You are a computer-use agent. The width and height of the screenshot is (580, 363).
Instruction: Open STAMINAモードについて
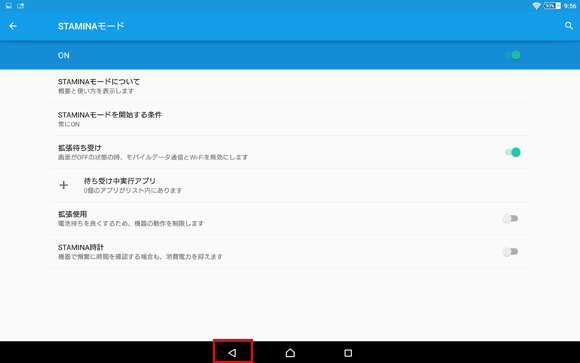(290, 86)
